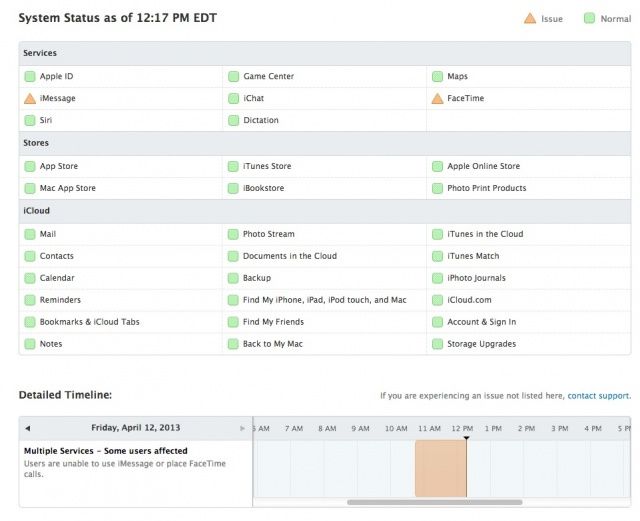
Task: Click the green status icon beside Contacts
Action: click(x=30, y=256)
